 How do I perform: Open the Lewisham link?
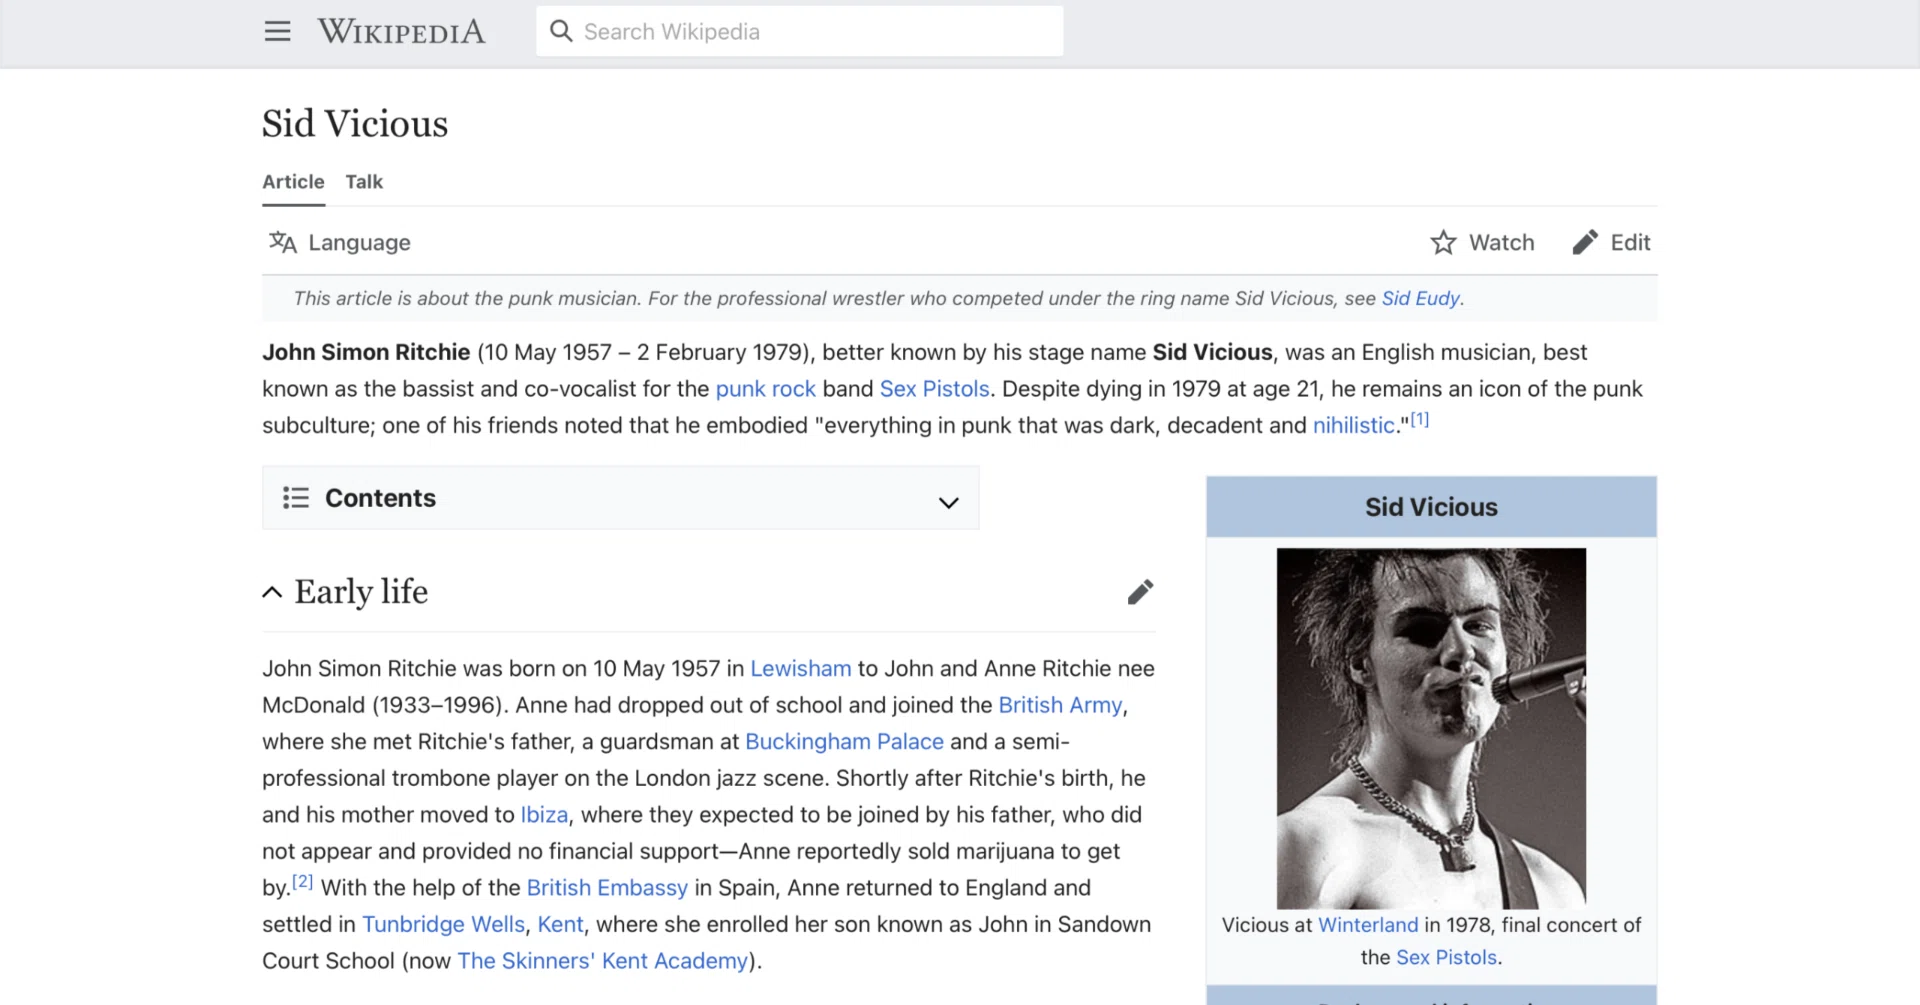tap(800, 669)
